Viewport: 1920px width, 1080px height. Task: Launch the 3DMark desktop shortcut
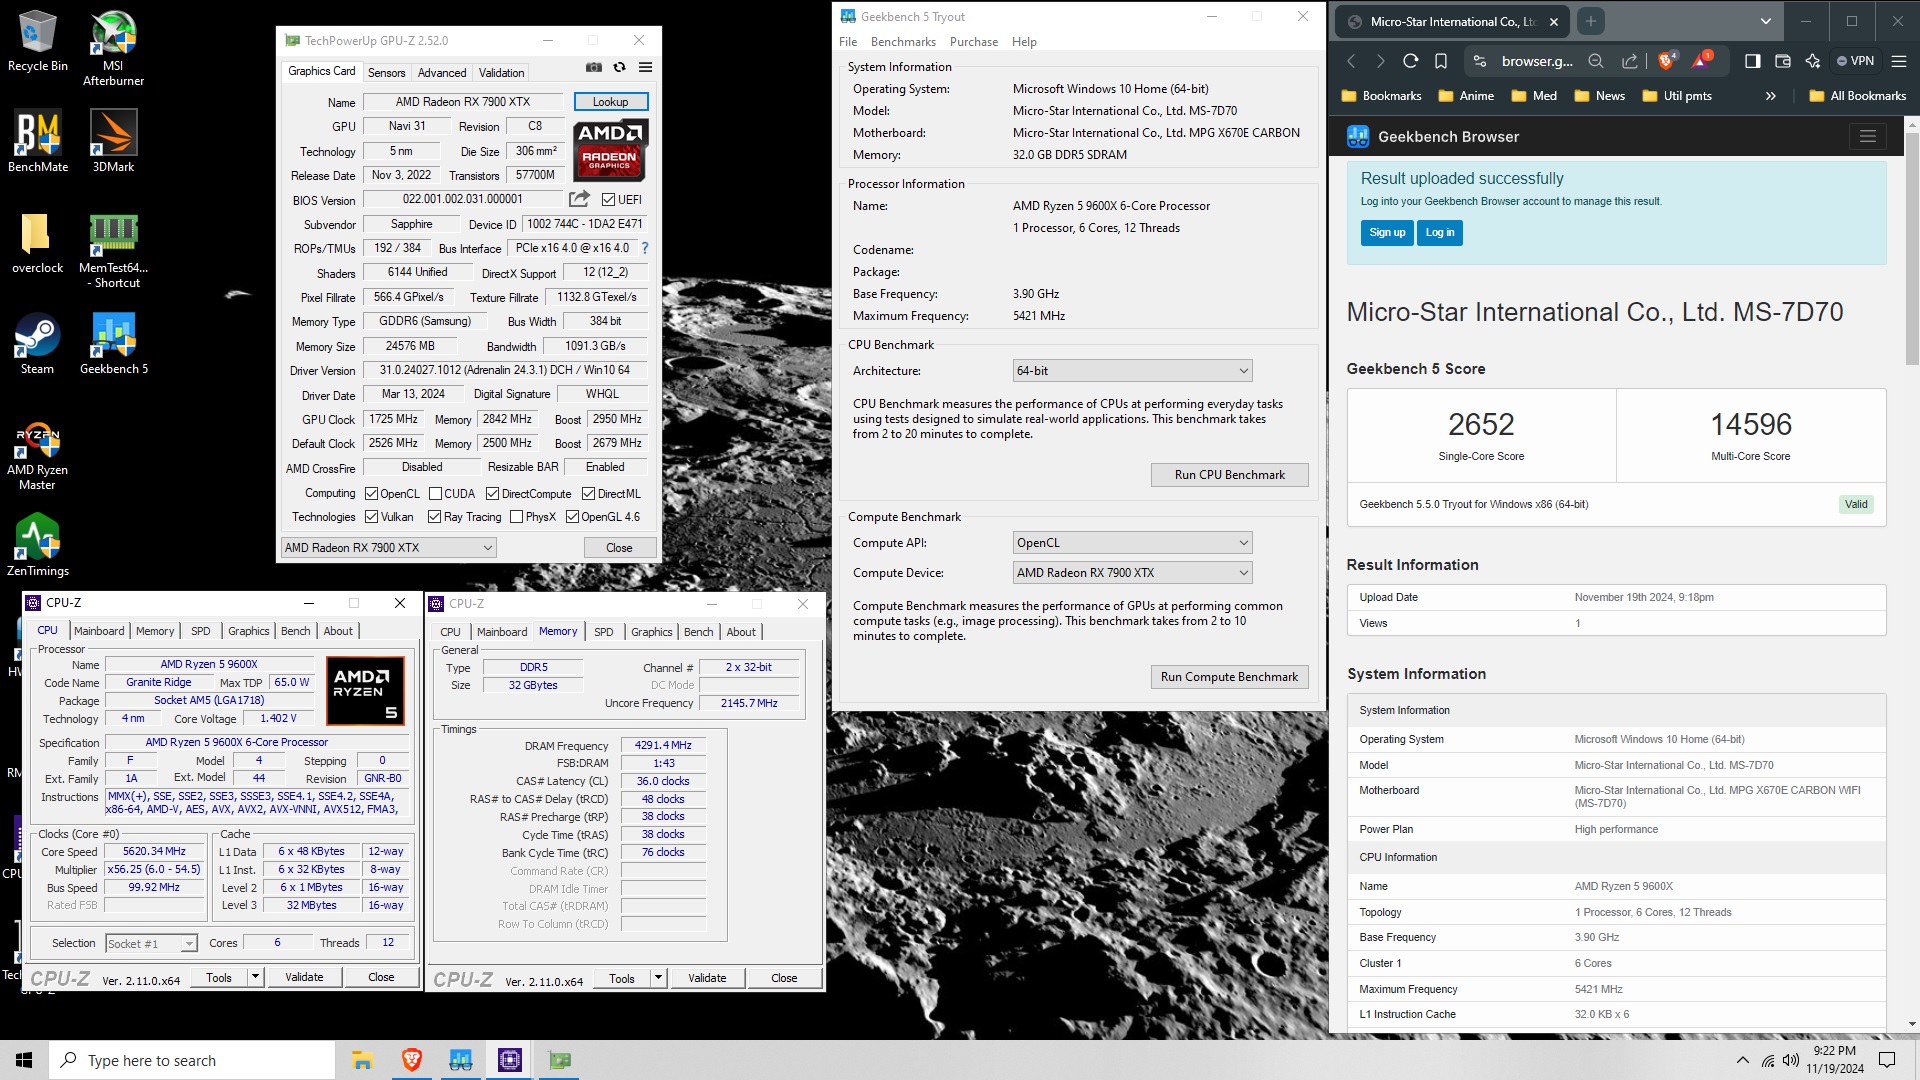coord(113,141)
